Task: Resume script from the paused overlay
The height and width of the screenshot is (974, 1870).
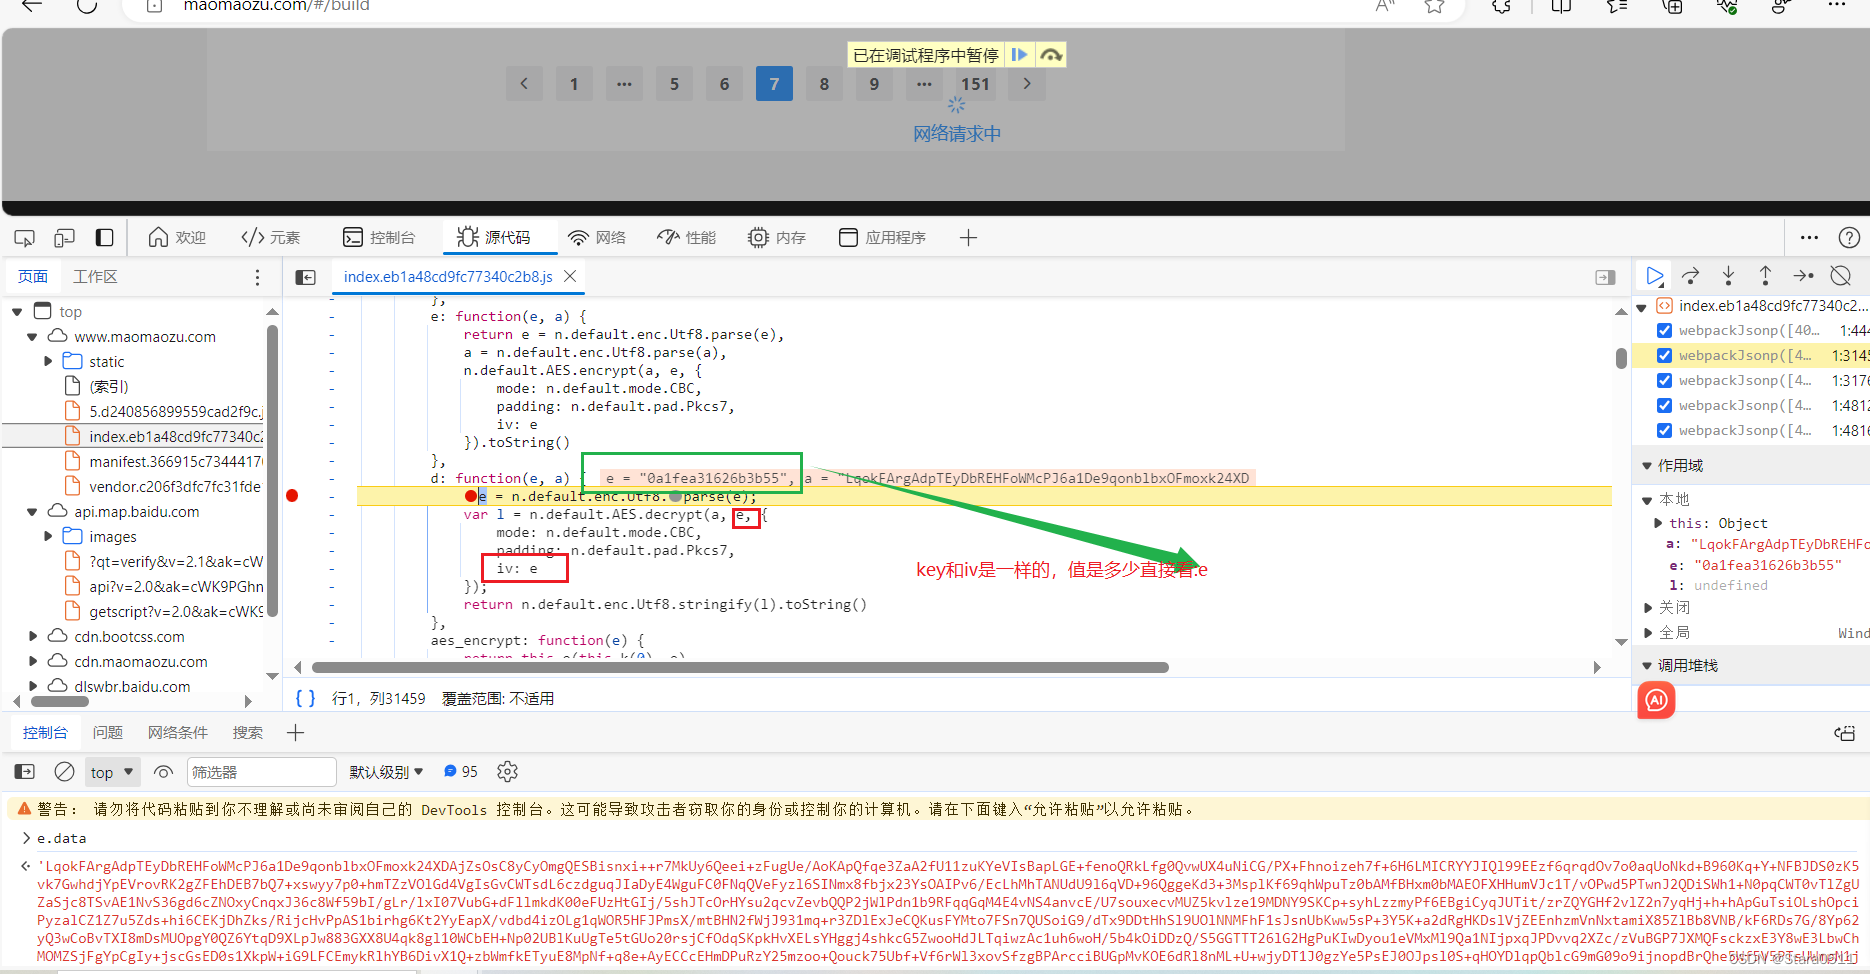Action: (1019, 55)
